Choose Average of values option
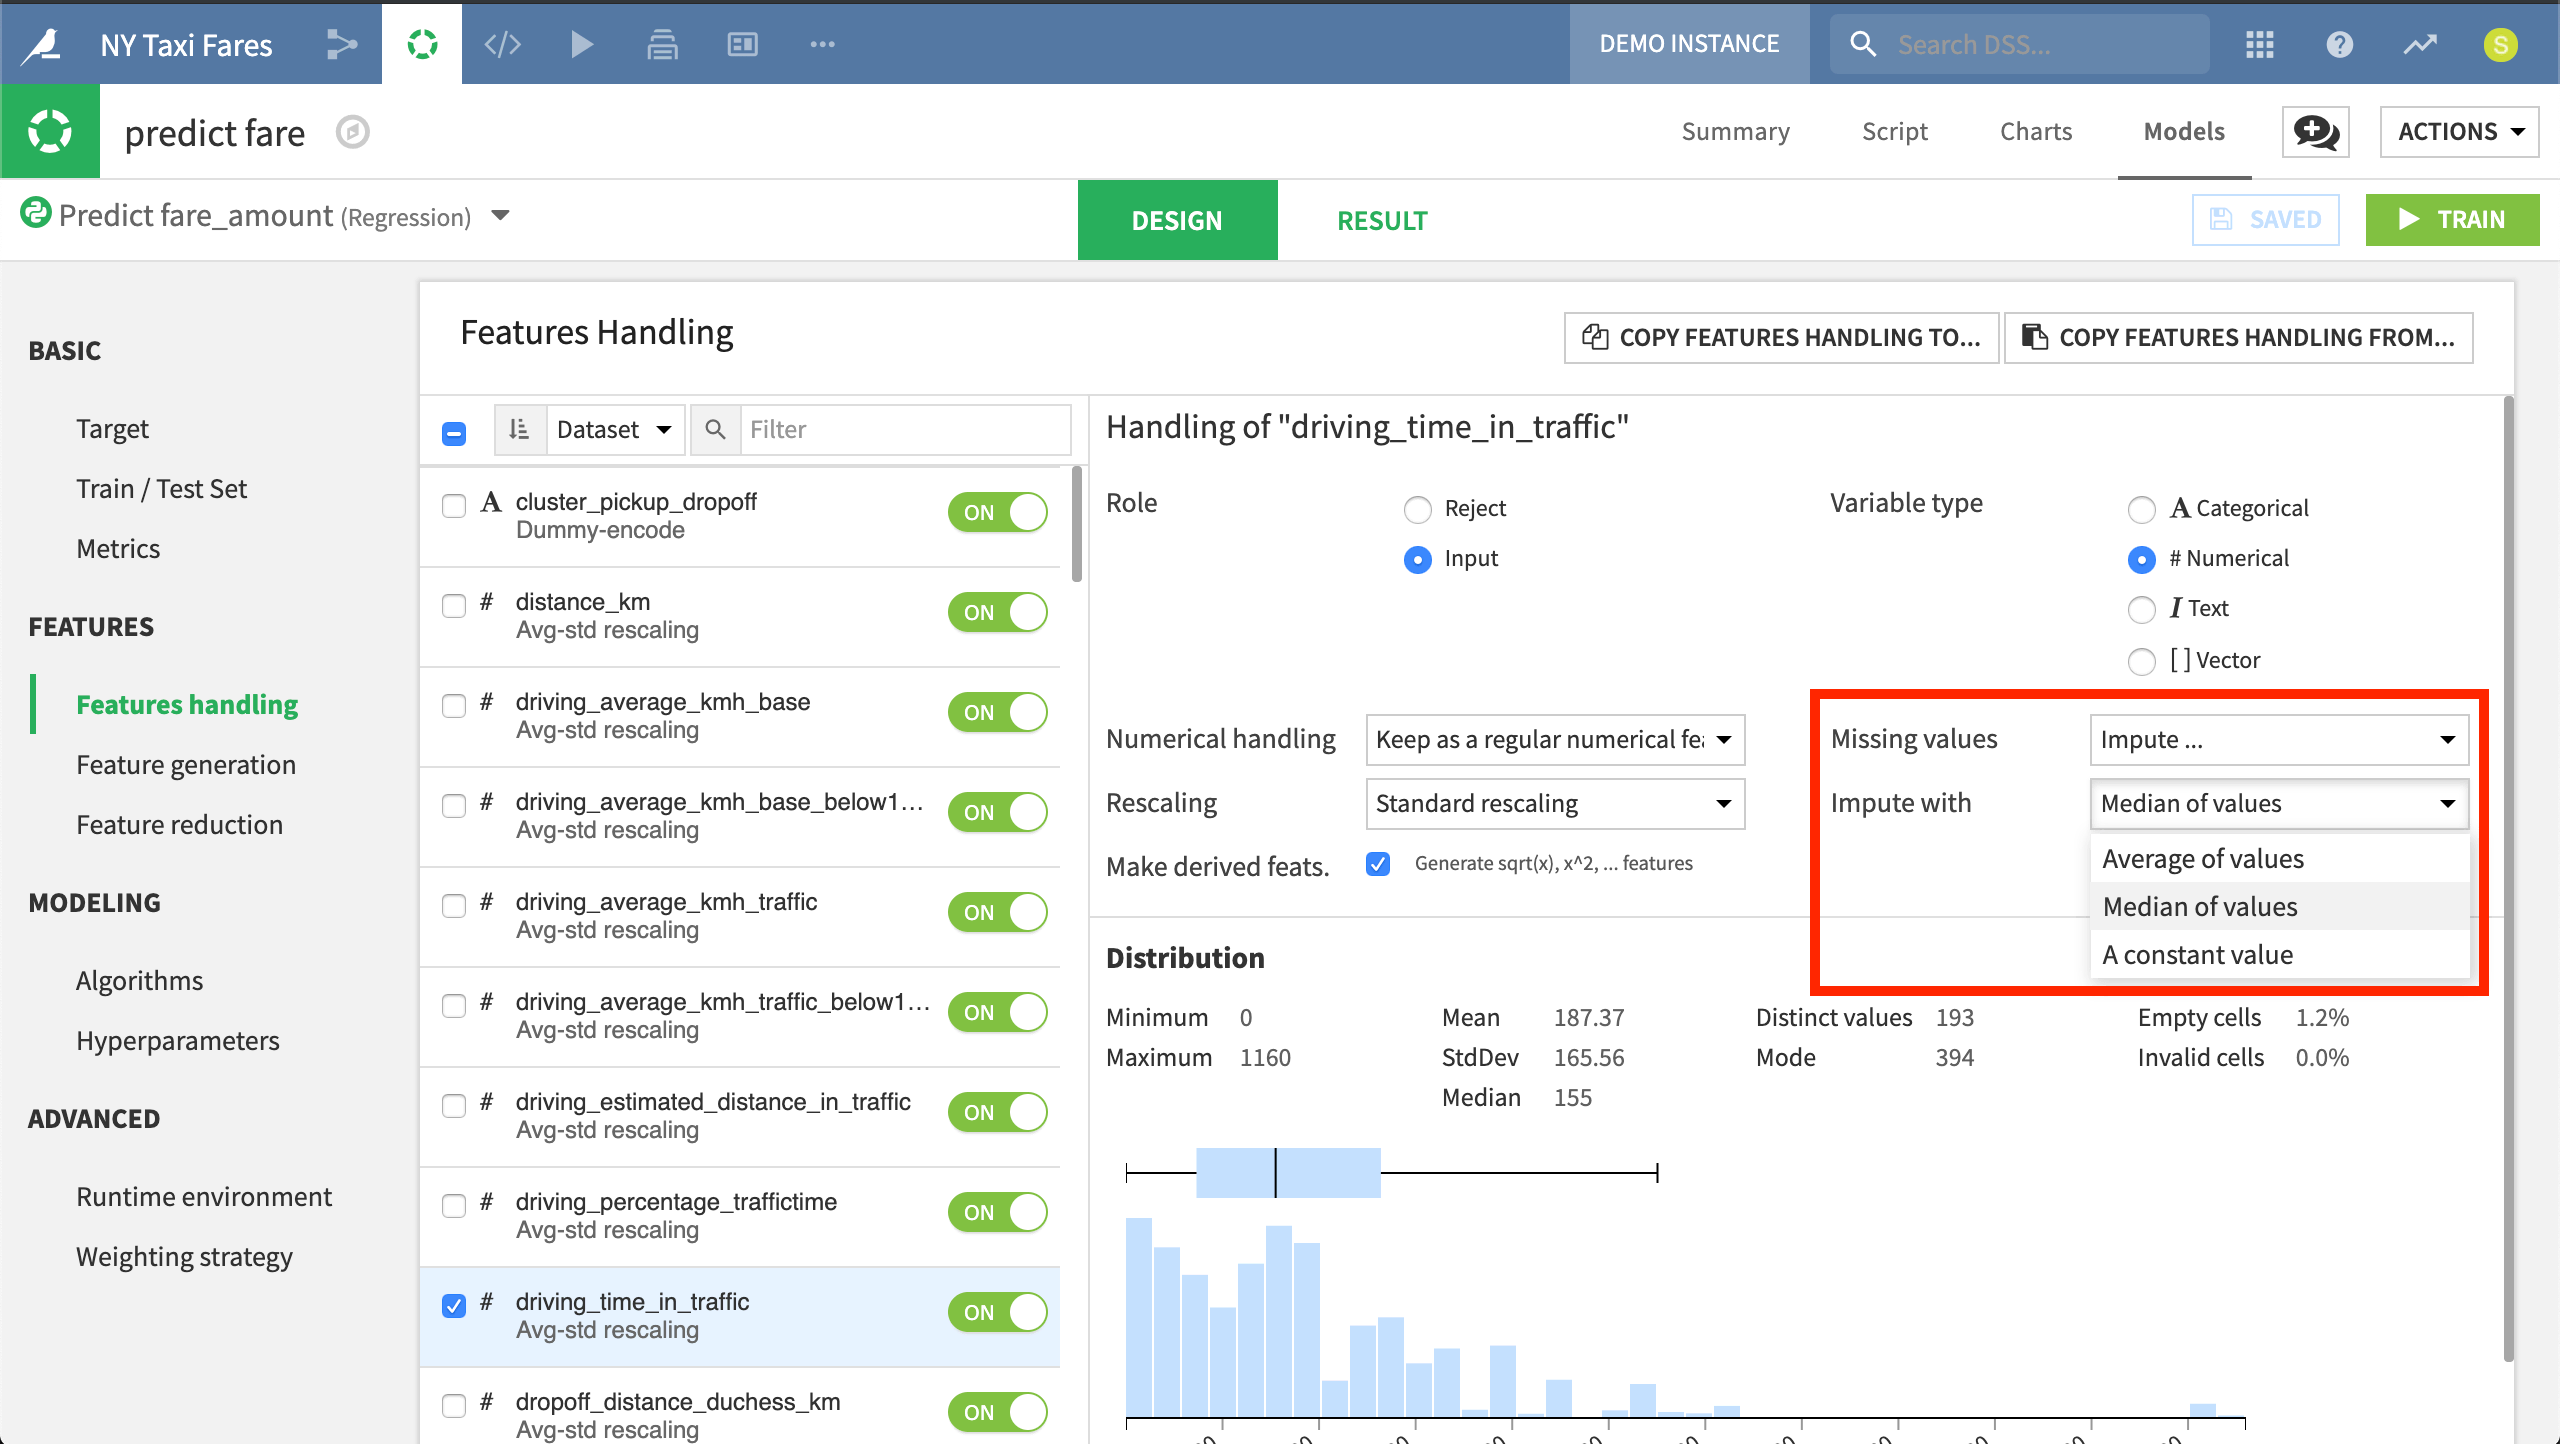The width and height of the screenshot is (2560, 1444). tap(2280, 858)
